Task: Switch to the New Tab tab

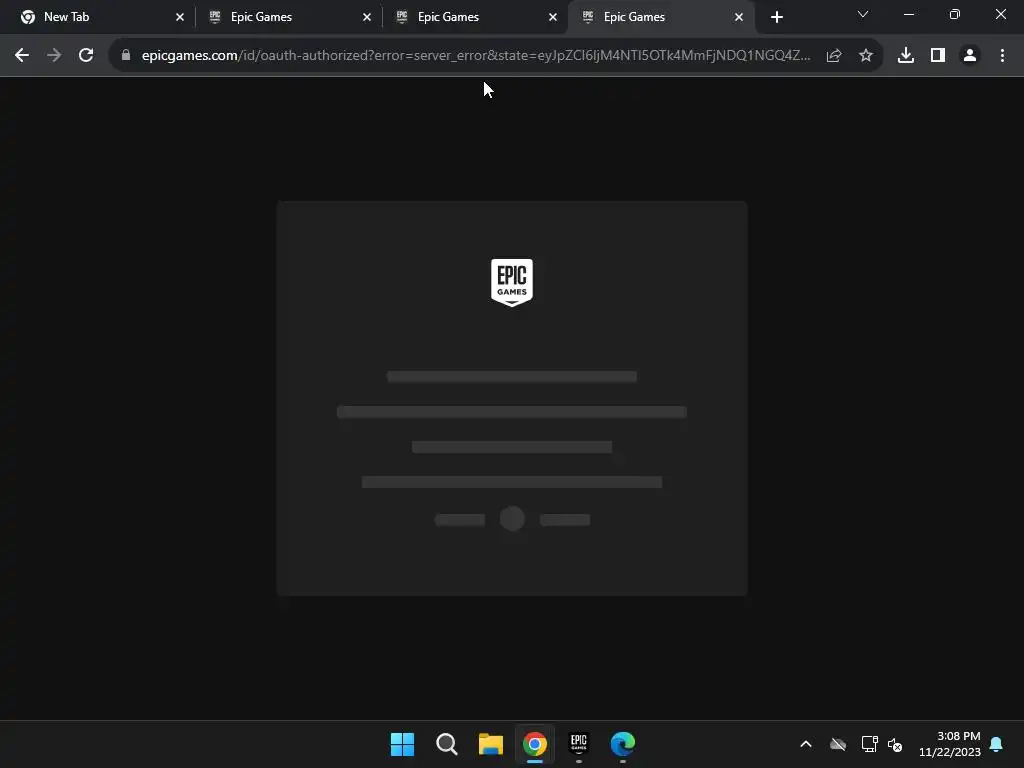Action: (x=98, y=18)
